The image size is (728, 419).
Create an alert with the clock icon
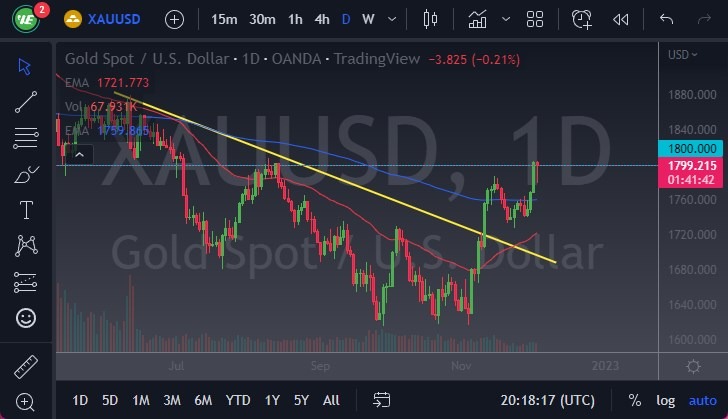coord(582,19)
